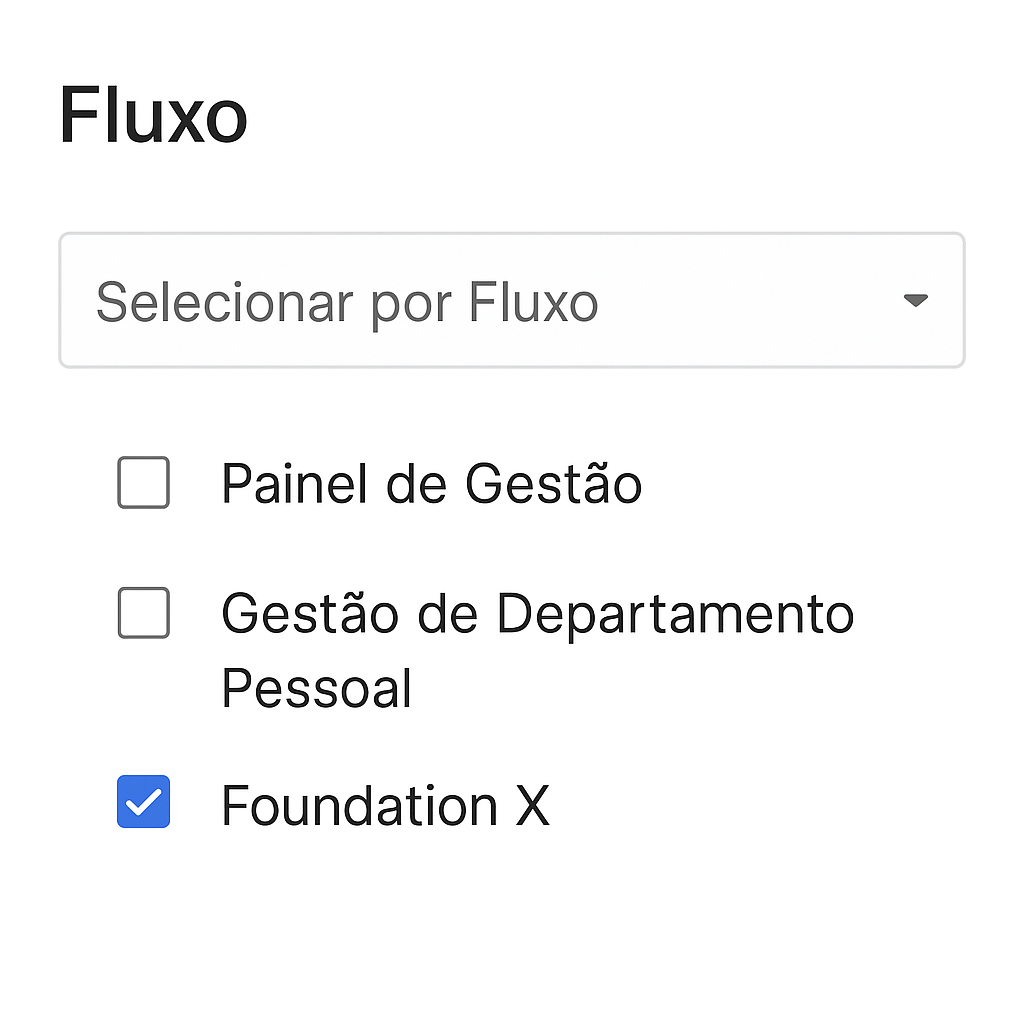The width and height of the screenshot is (1024, 1024).
Task: Click the word "Foundation" in the third option
Action: pyautogui.click(x=359, y=806)
